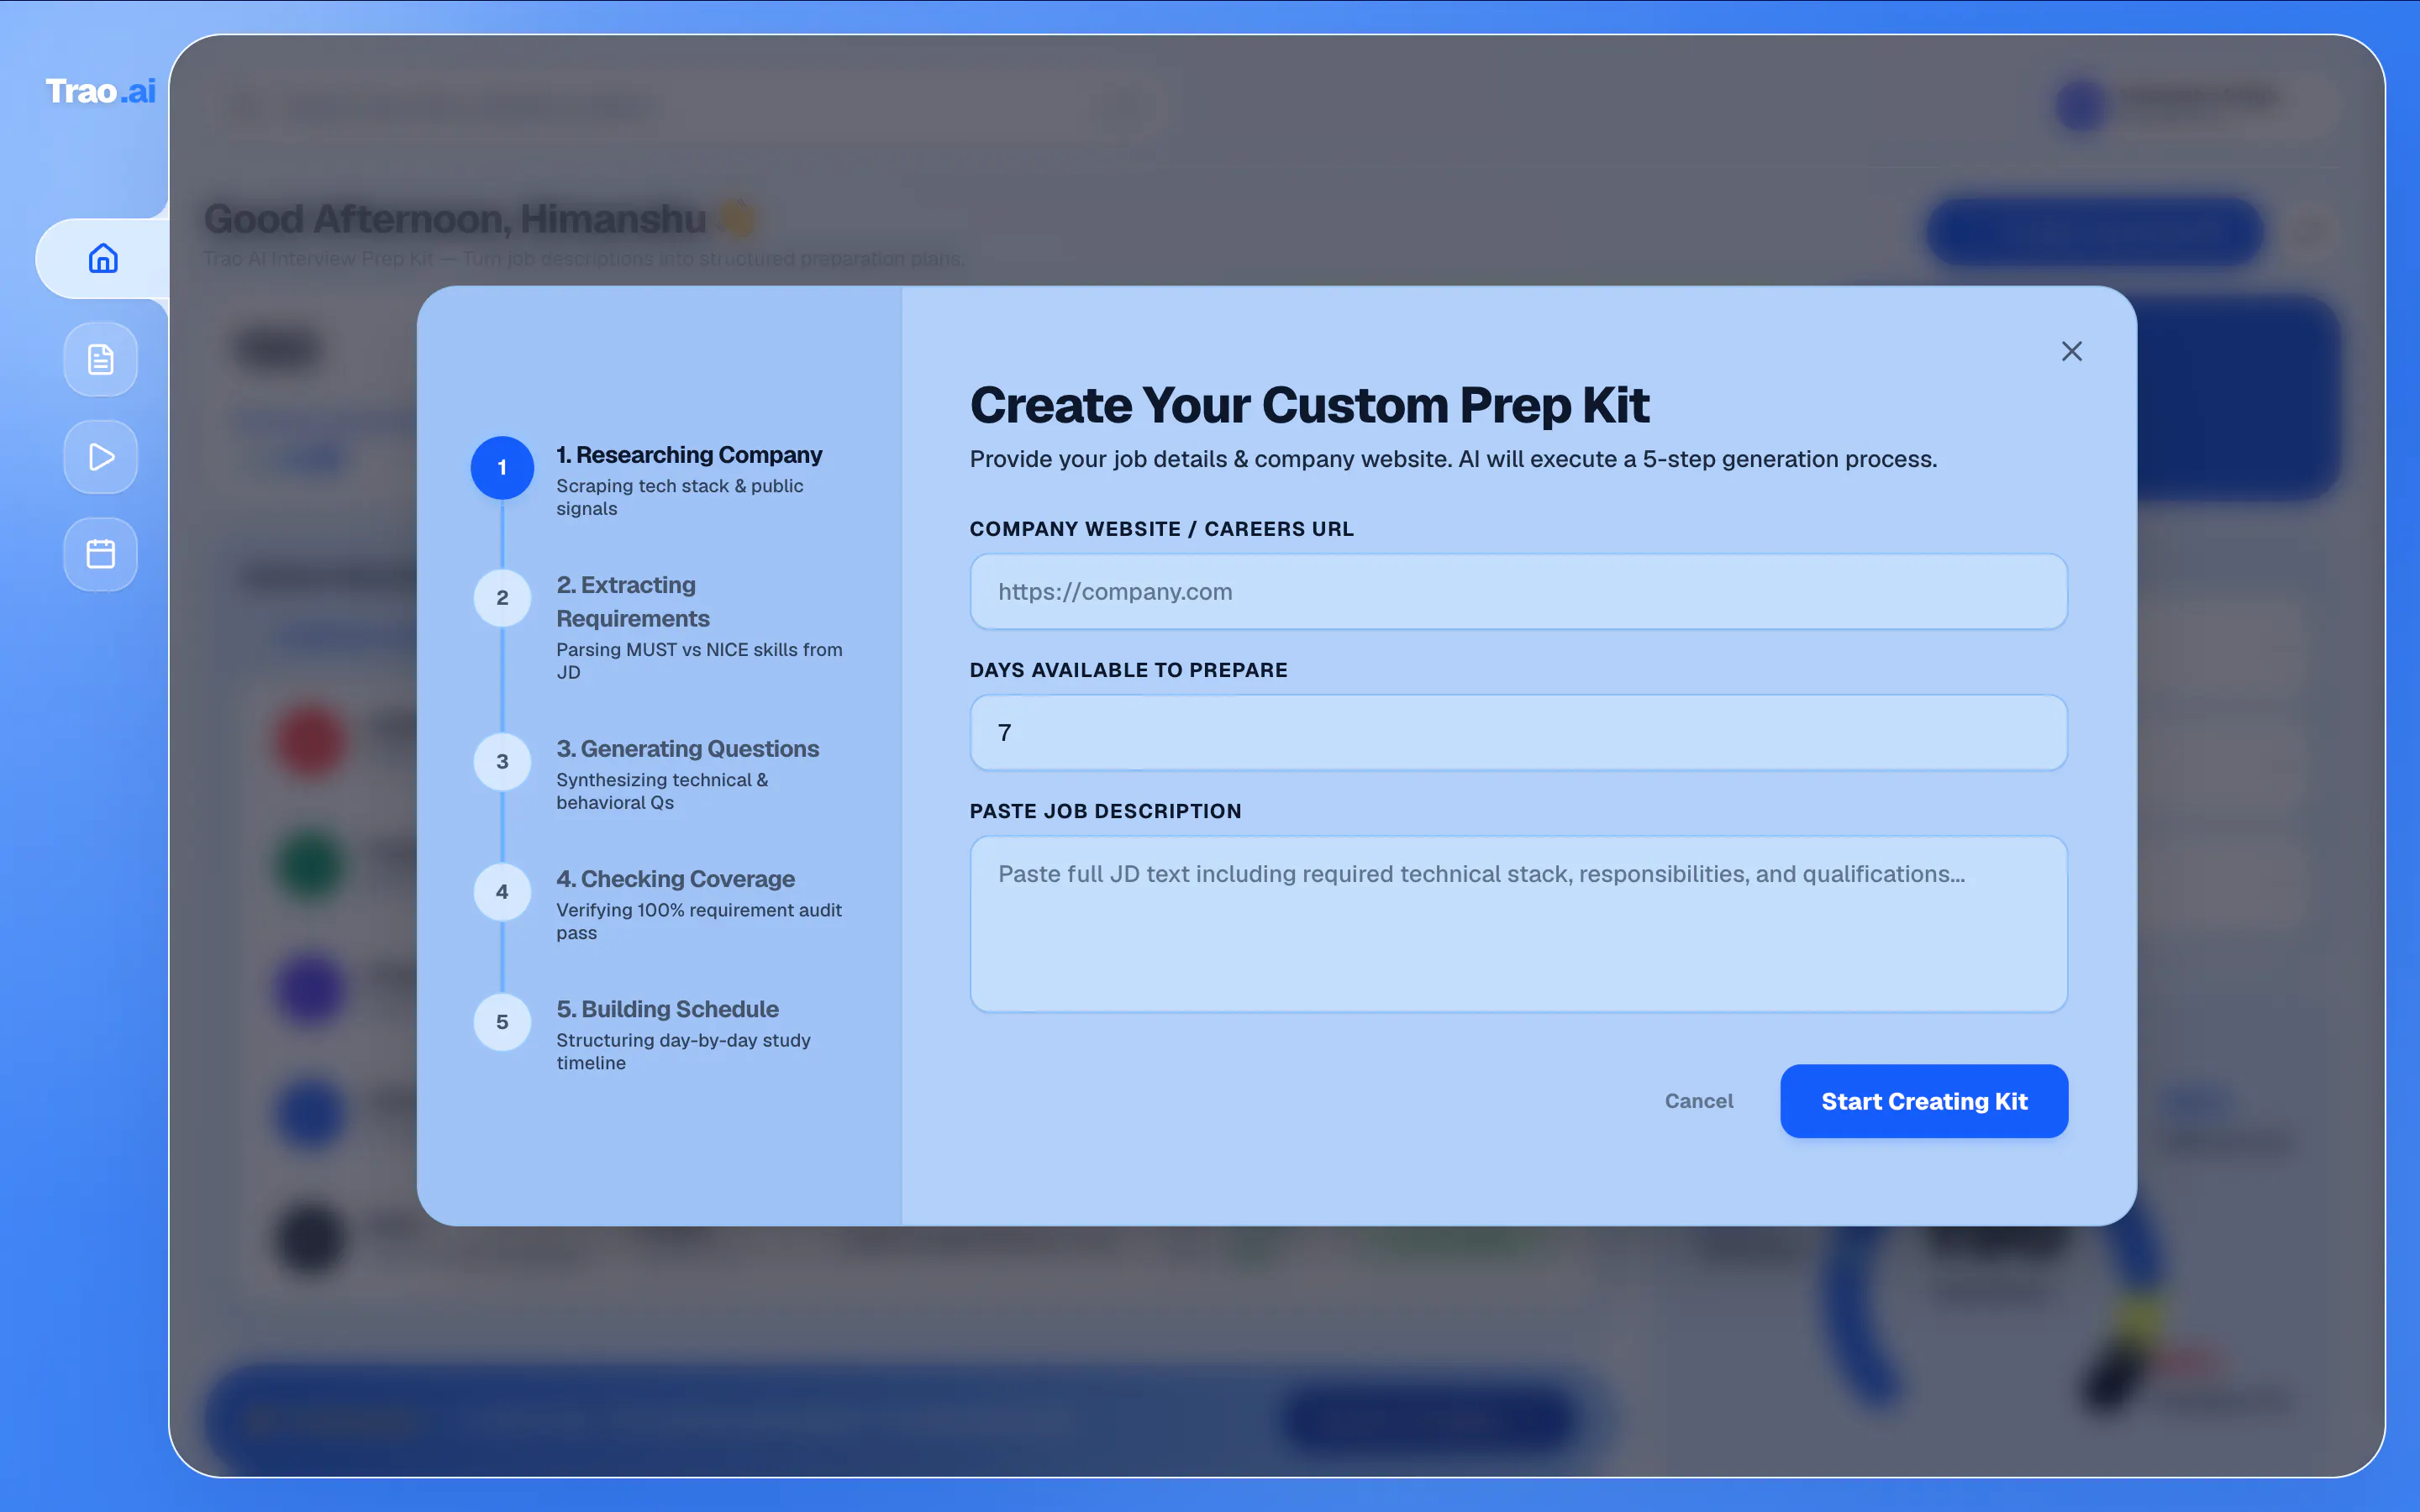2420x1512 pixels.
Task: Click 'Scraping tech stack & public signals' text
Action: pyautogui.click(x=679, y=497)
